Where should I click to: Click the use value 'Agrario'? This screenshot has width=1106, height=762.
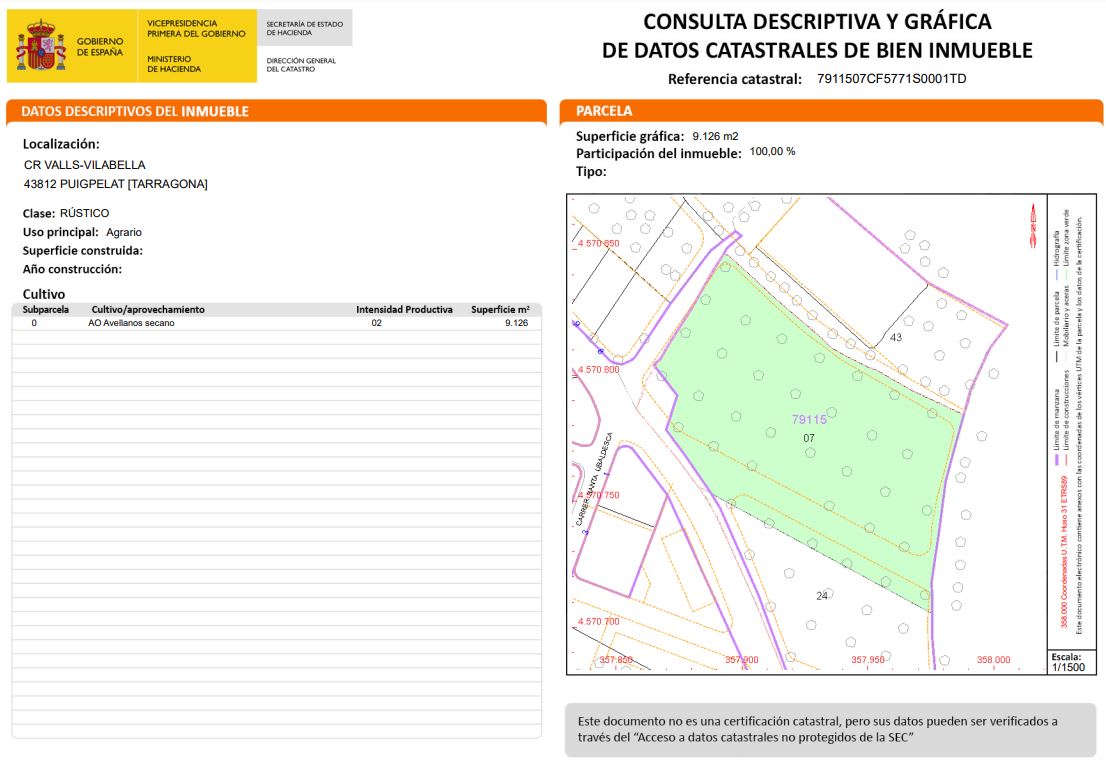click(x=124, y=232)
